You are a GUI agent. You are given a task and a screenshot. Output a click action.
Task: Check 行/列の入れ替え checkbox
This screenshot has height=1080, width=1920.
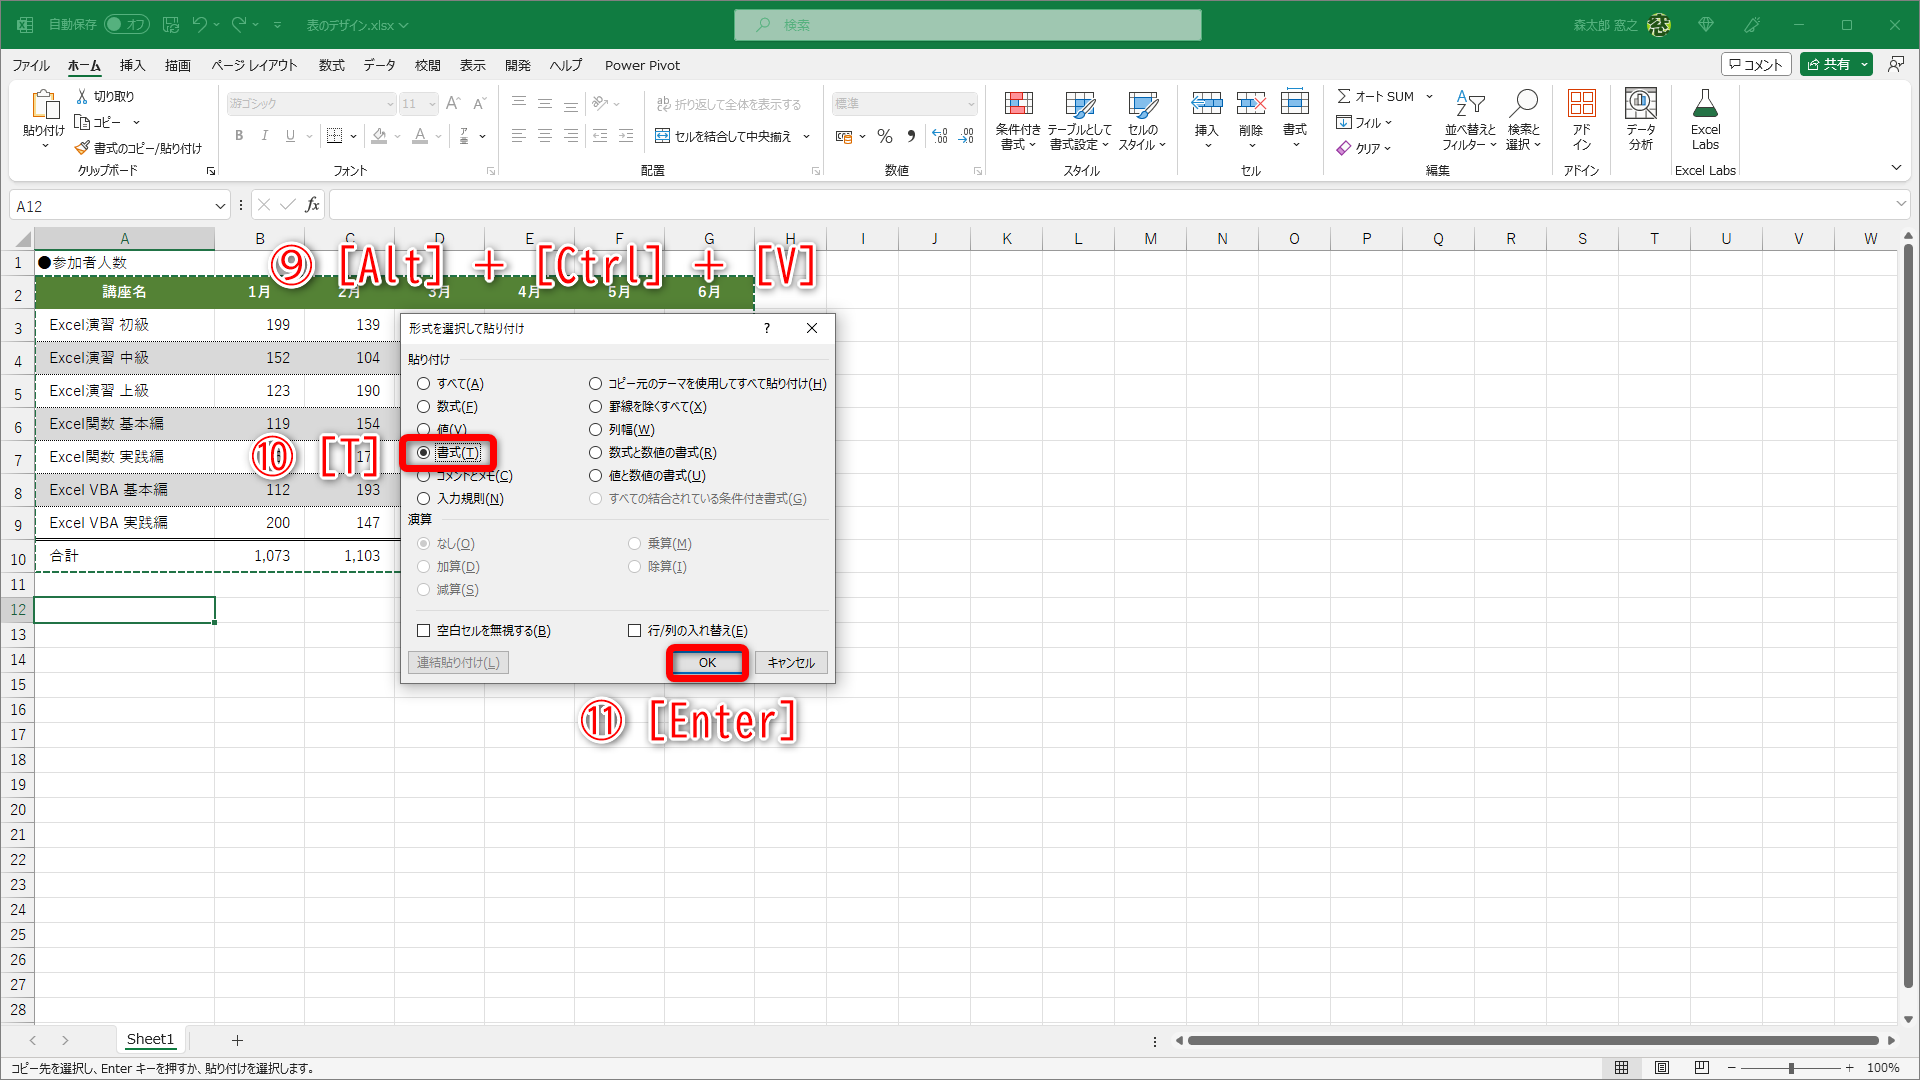(x=634, y=631)
